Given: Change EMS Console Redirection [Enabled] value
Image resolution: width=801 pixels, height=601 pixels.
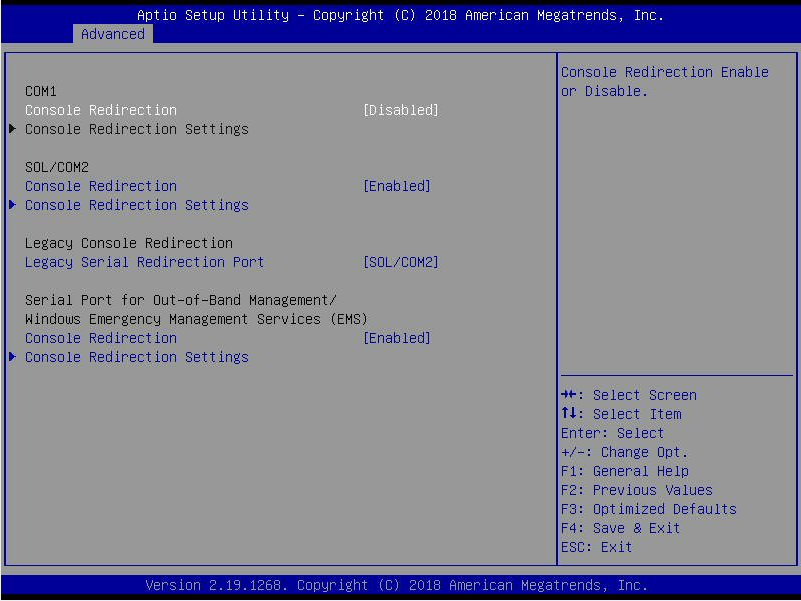Looking at the screenshot, I should tap(396, 338).
